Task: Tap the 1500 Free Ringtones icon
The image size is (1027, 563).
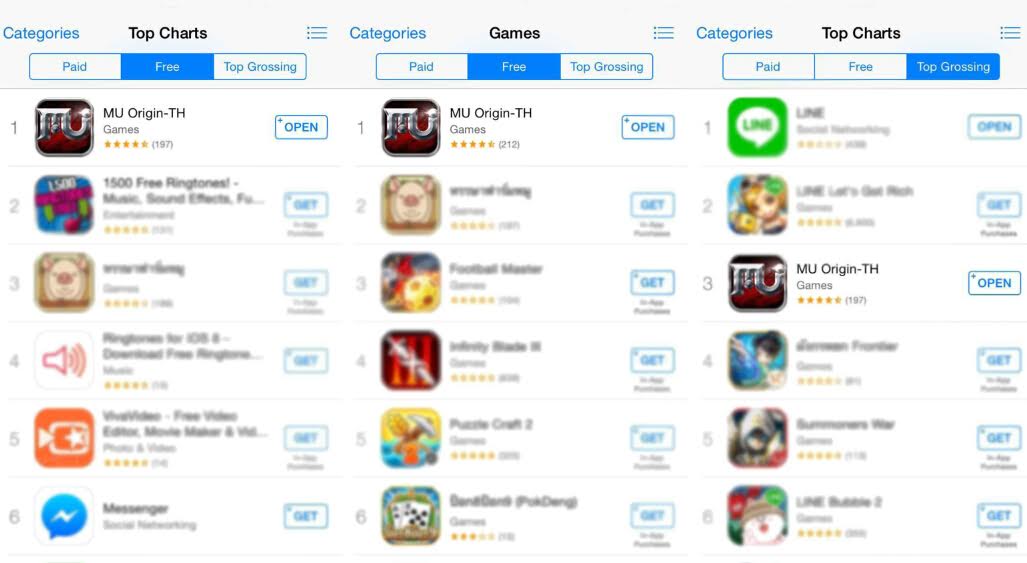Action: point(64,205)
